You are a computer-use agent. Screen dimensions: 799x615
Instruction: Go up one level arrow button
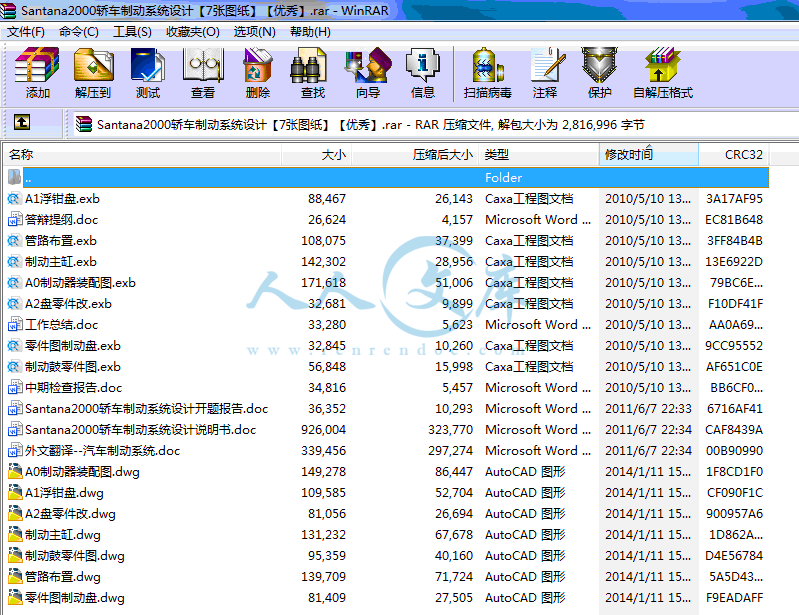21,123
